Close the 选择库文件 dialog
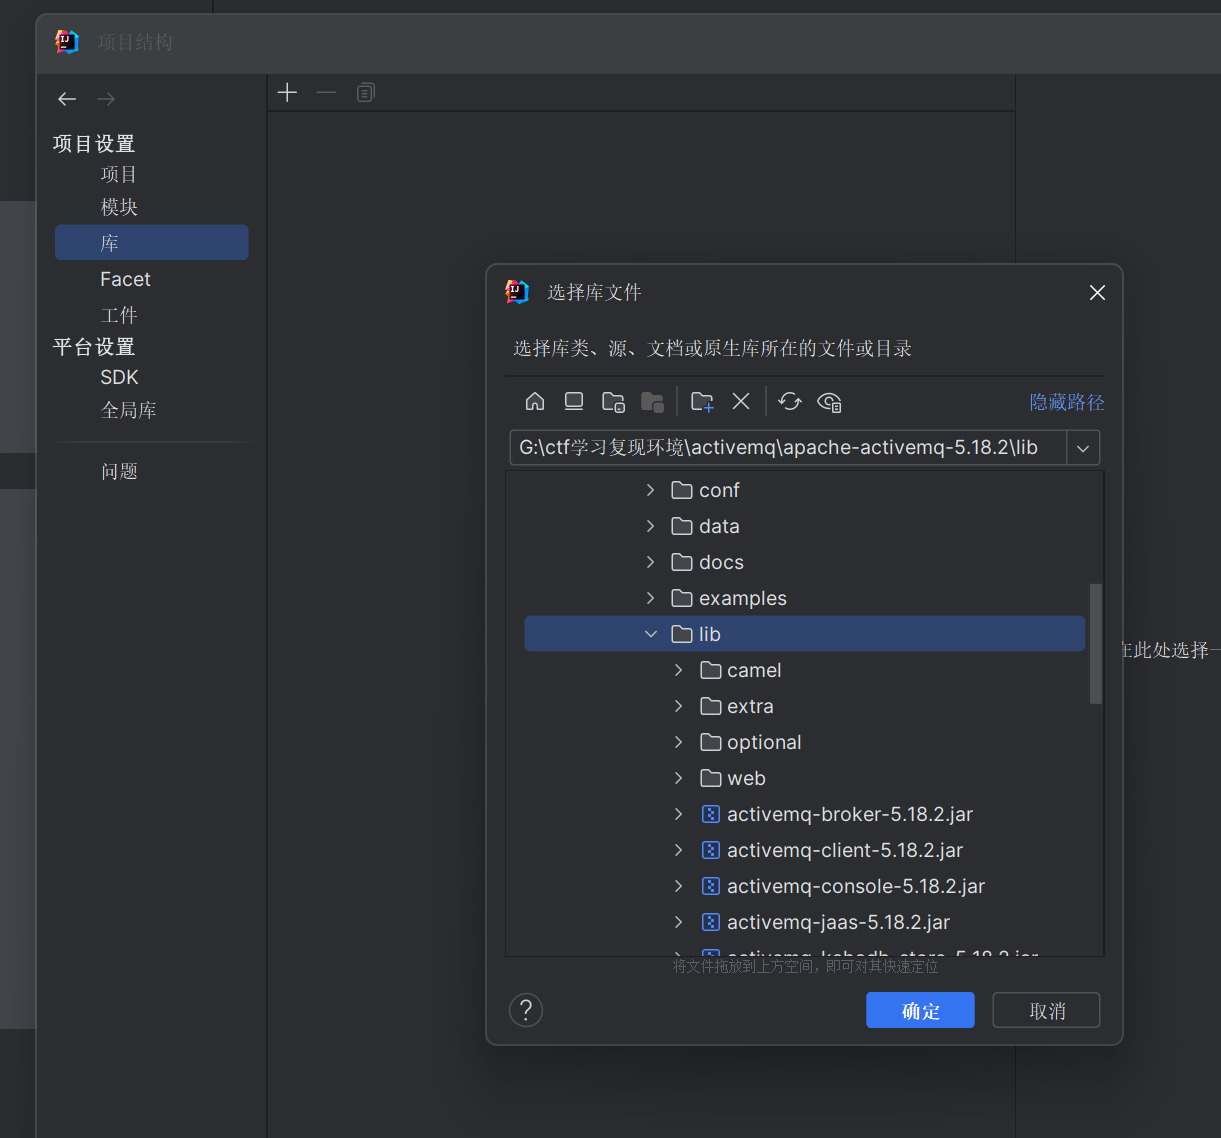This screenshot has height=1138, width=1221. pyautogui.click(x=1097, y=292)
